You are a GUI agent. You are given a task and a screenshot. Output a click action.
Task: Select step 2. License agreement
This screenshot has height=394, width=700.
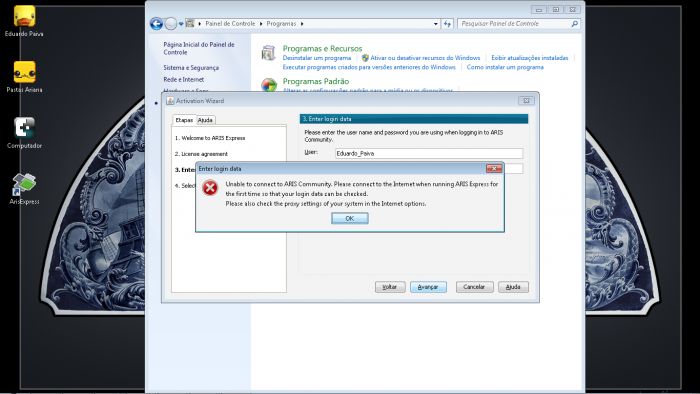[x=201, y=154]
